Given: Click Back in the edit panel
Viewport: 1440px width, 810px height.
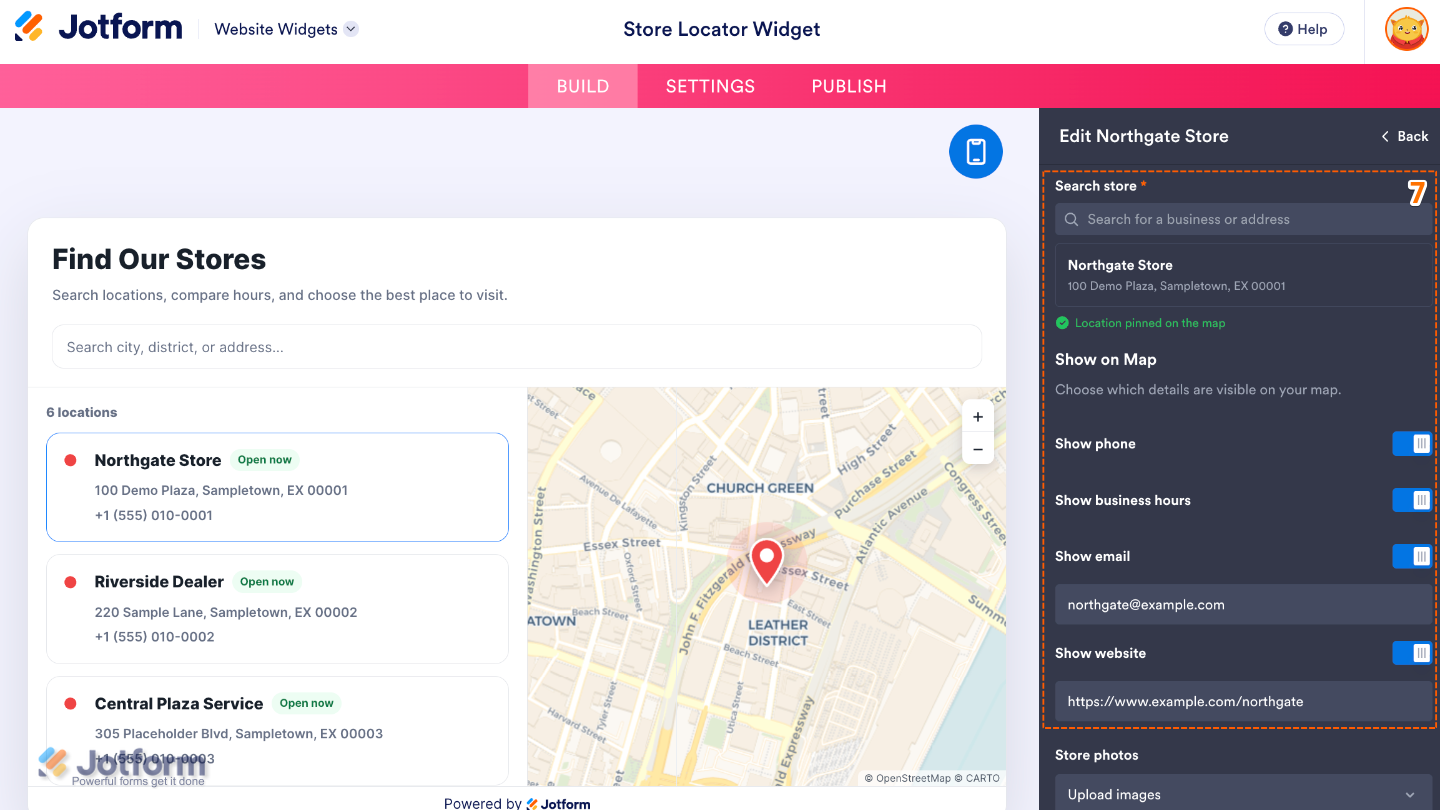Looking at the screenshot, I should coord(1405,136).
